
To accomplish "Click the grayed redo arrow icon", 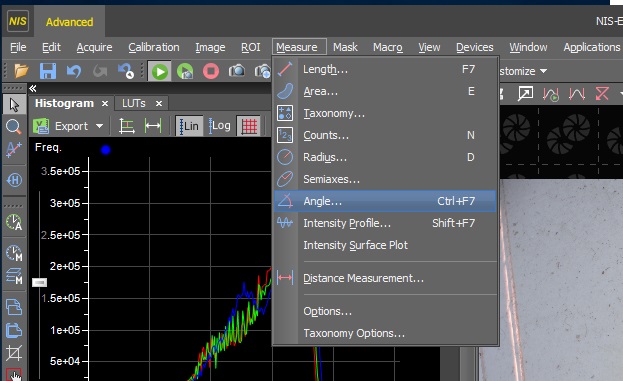I will [100, 72].
